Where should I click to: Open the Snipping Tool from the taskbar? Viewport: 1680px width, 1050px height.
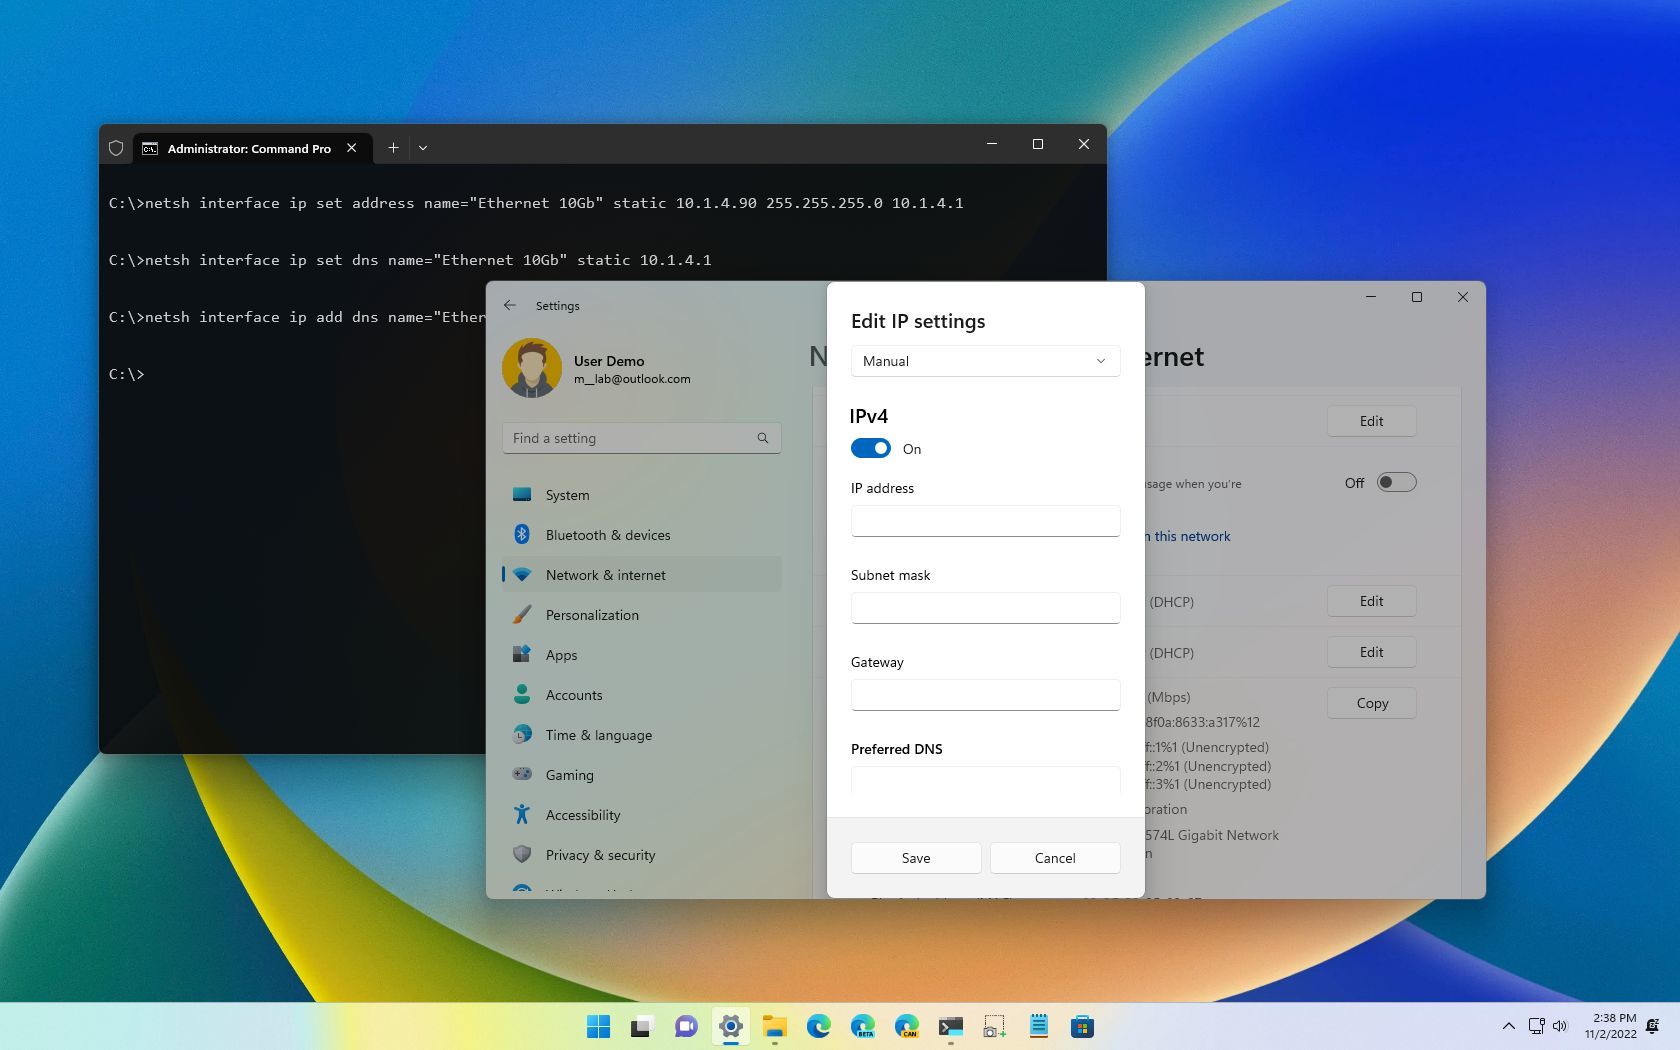click(994, 1026)
